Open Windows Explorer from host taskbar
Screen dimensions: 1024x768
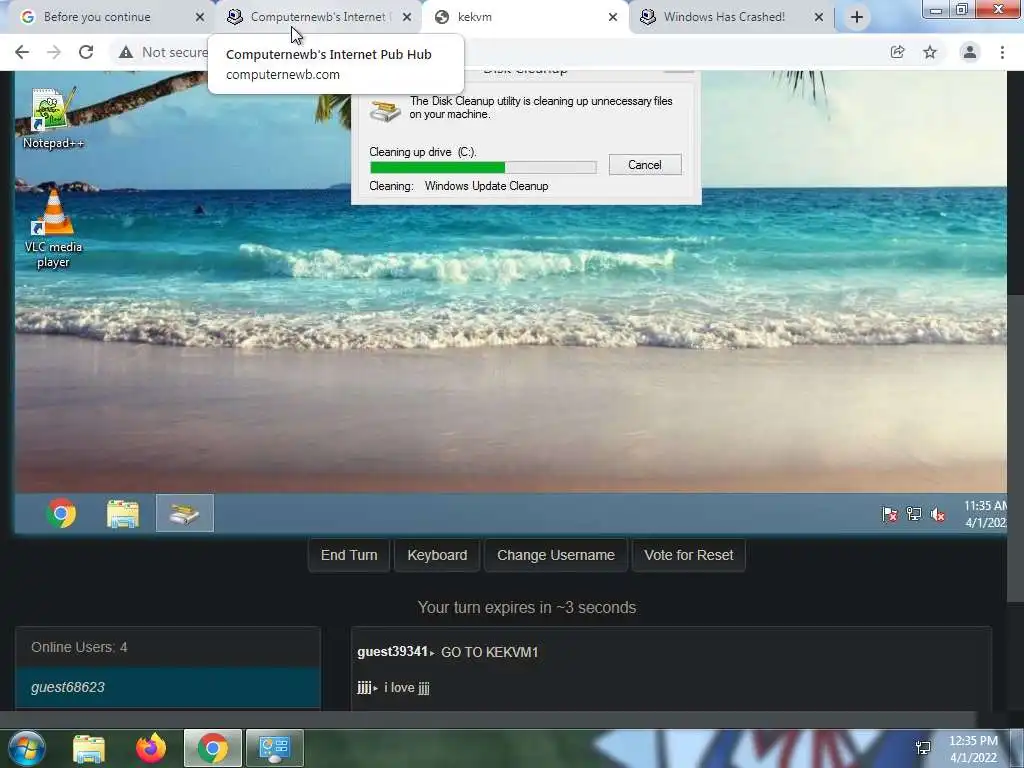click(89, 748)
